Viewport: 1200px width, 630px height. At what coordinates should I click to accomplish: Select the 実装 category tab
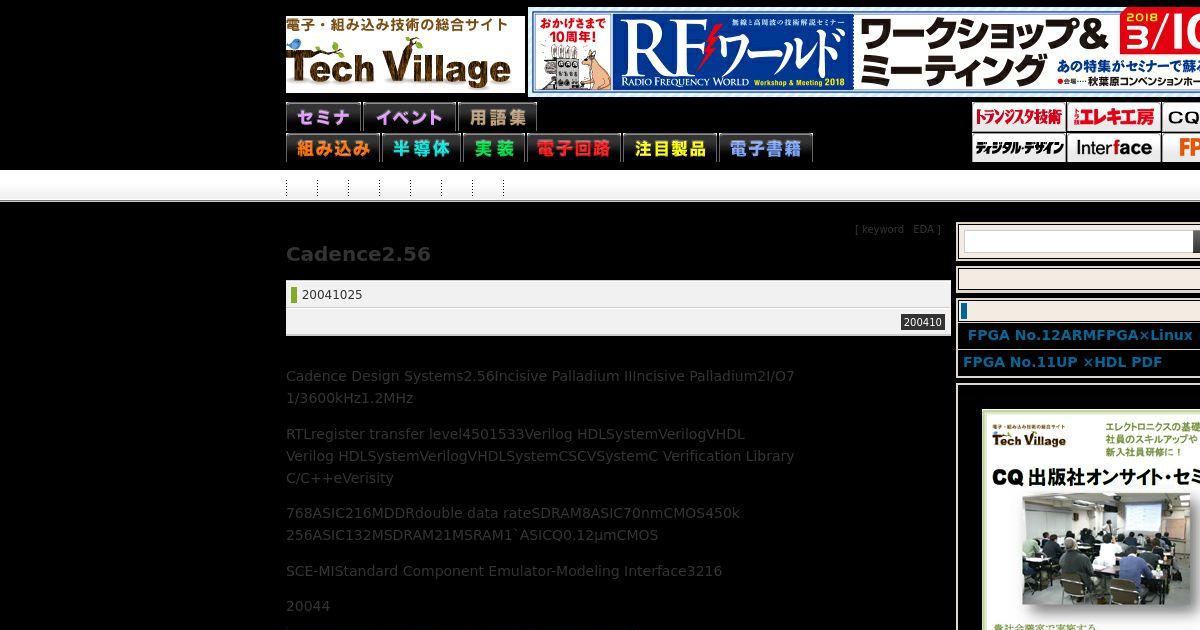pos(494,148)
